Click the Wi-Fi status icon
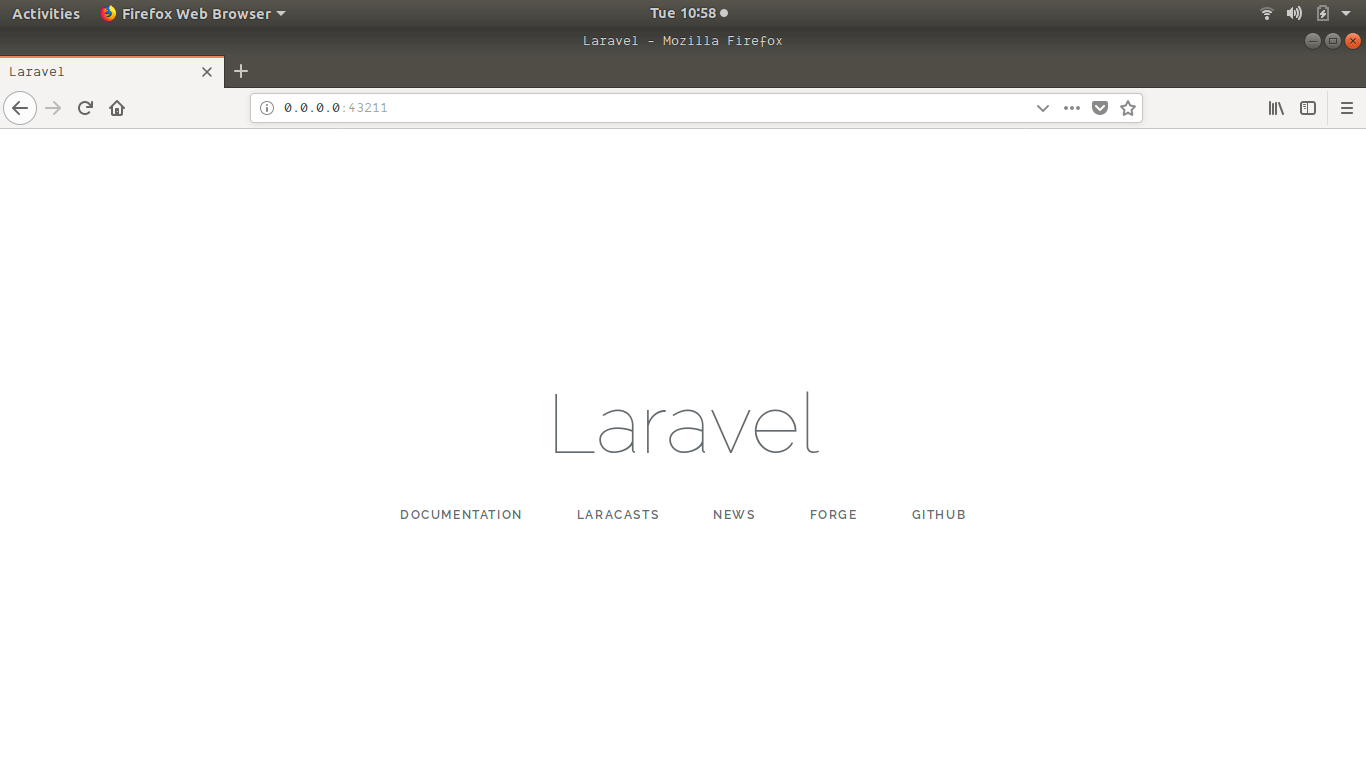 1267,14
